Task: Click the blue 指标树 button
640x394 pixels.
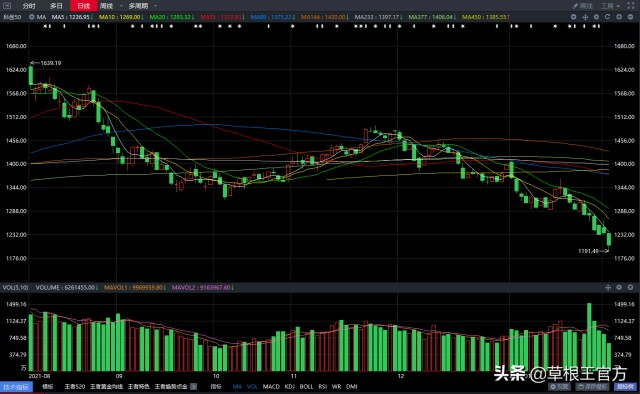Action: click(625, 387)
